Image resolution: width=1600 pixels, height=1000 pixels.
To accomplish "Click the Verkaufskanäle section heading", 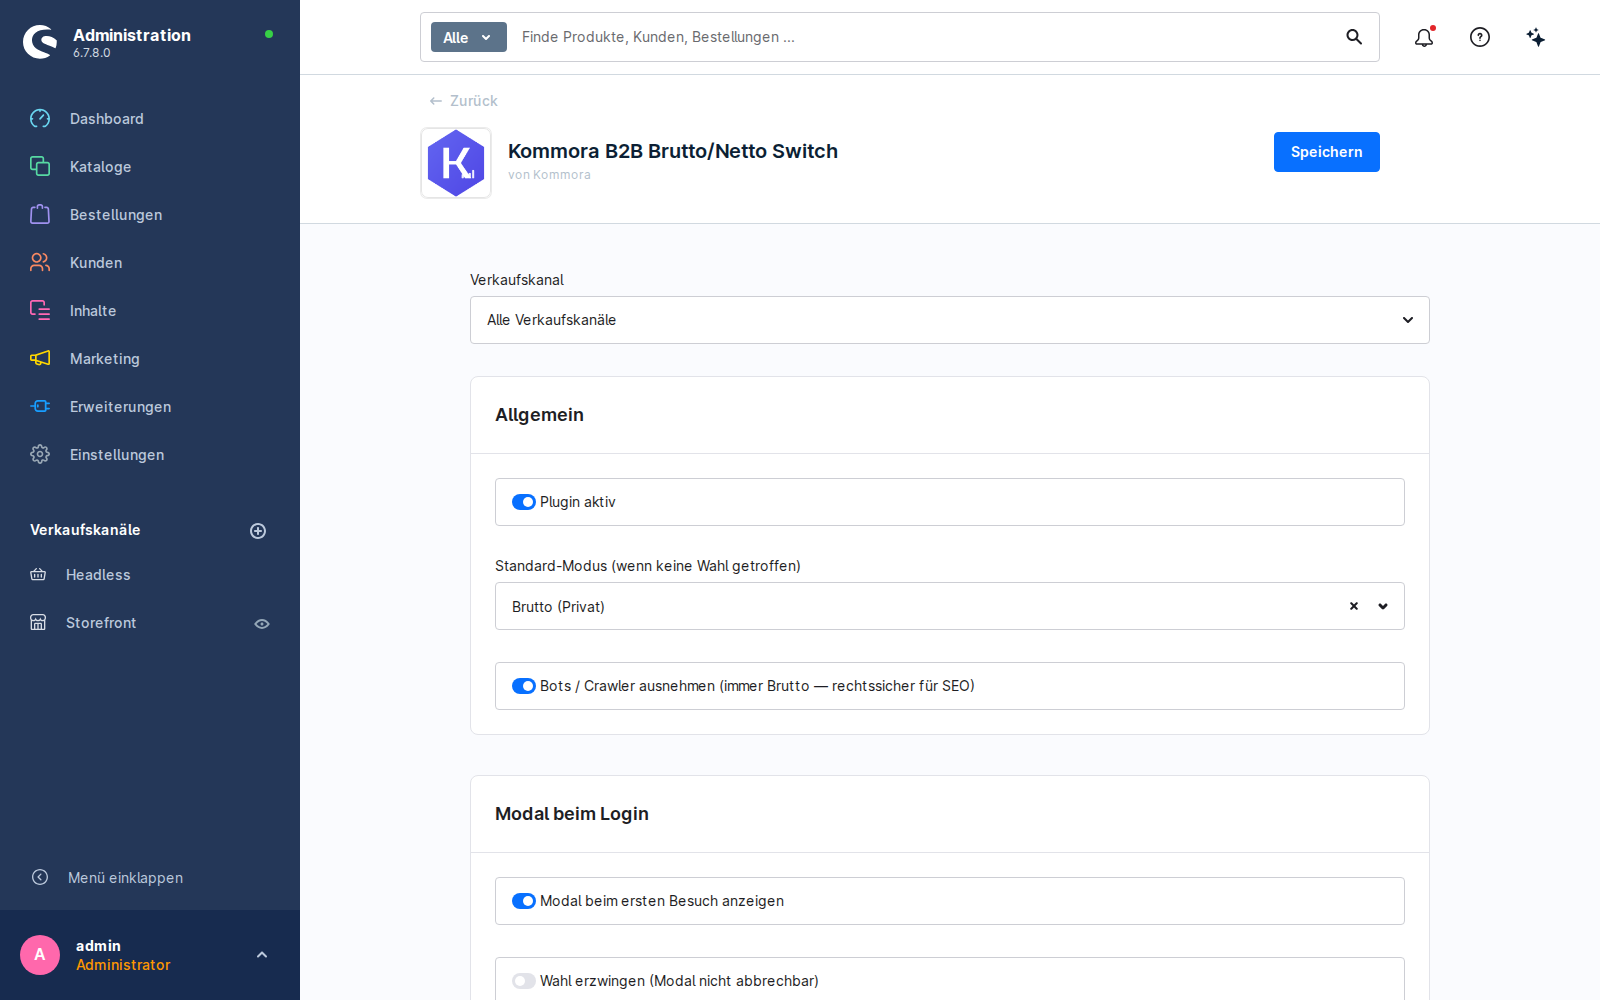I will [85, 530].
